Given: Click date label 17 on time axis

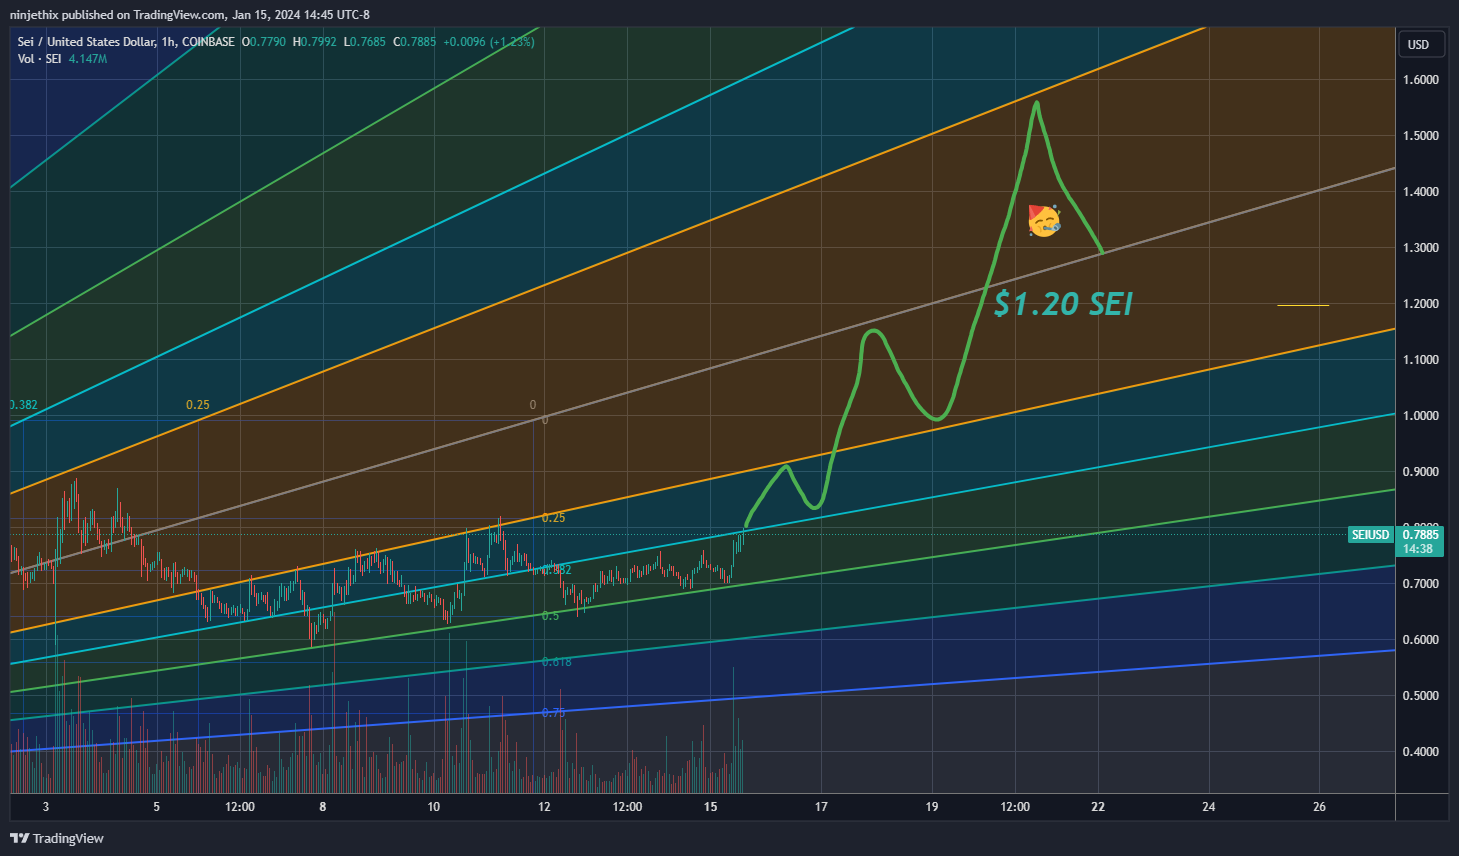Looking at the screenshot, I should click(821, 807).
